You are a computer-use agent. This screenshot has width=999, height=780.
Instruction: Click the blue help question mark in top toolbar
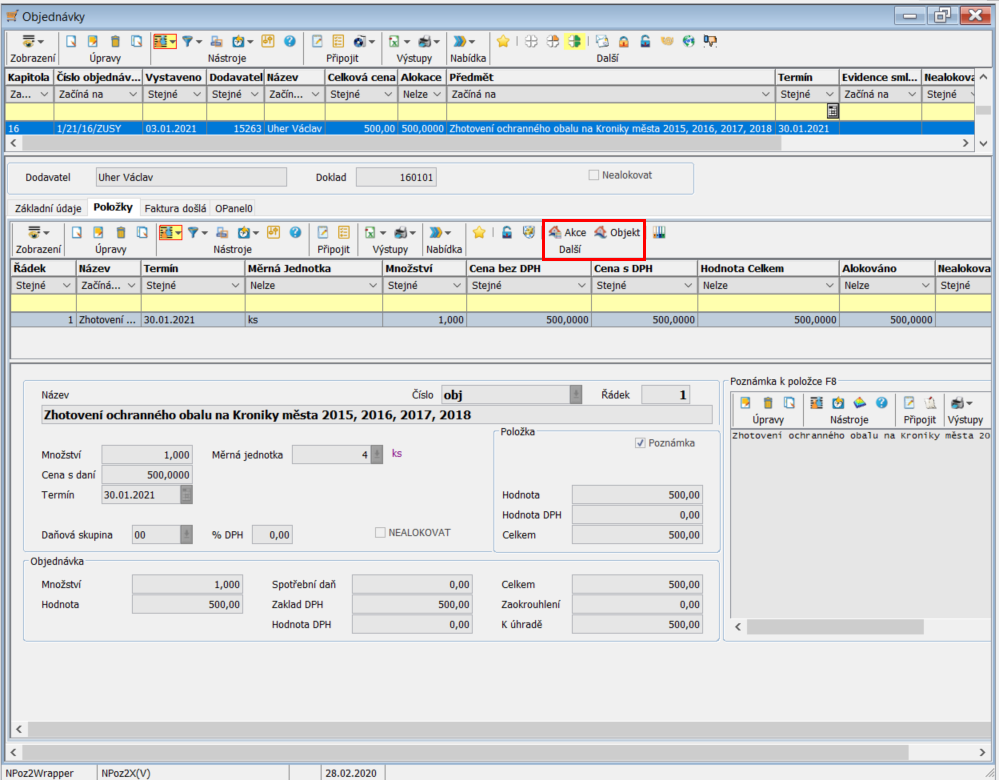(x=290, y=41)
